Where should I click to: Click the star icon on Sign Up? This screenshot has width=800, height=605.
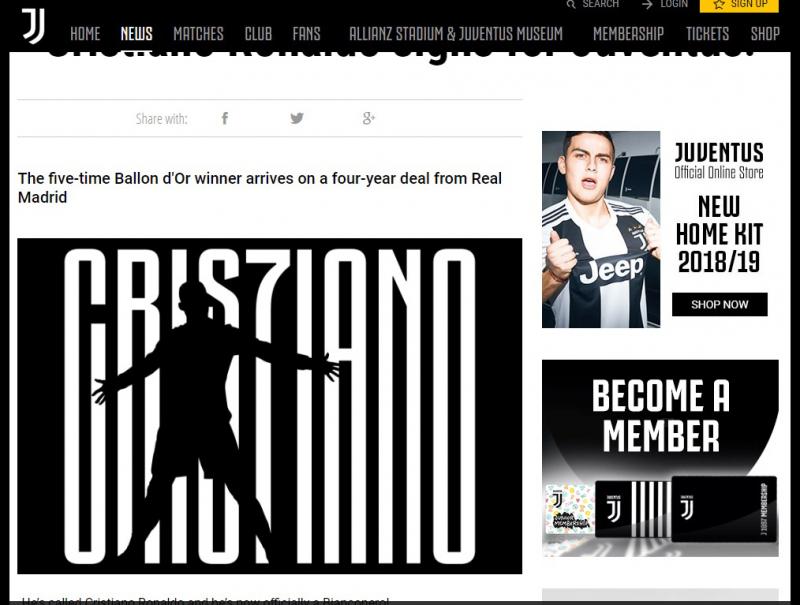point(719,5)
